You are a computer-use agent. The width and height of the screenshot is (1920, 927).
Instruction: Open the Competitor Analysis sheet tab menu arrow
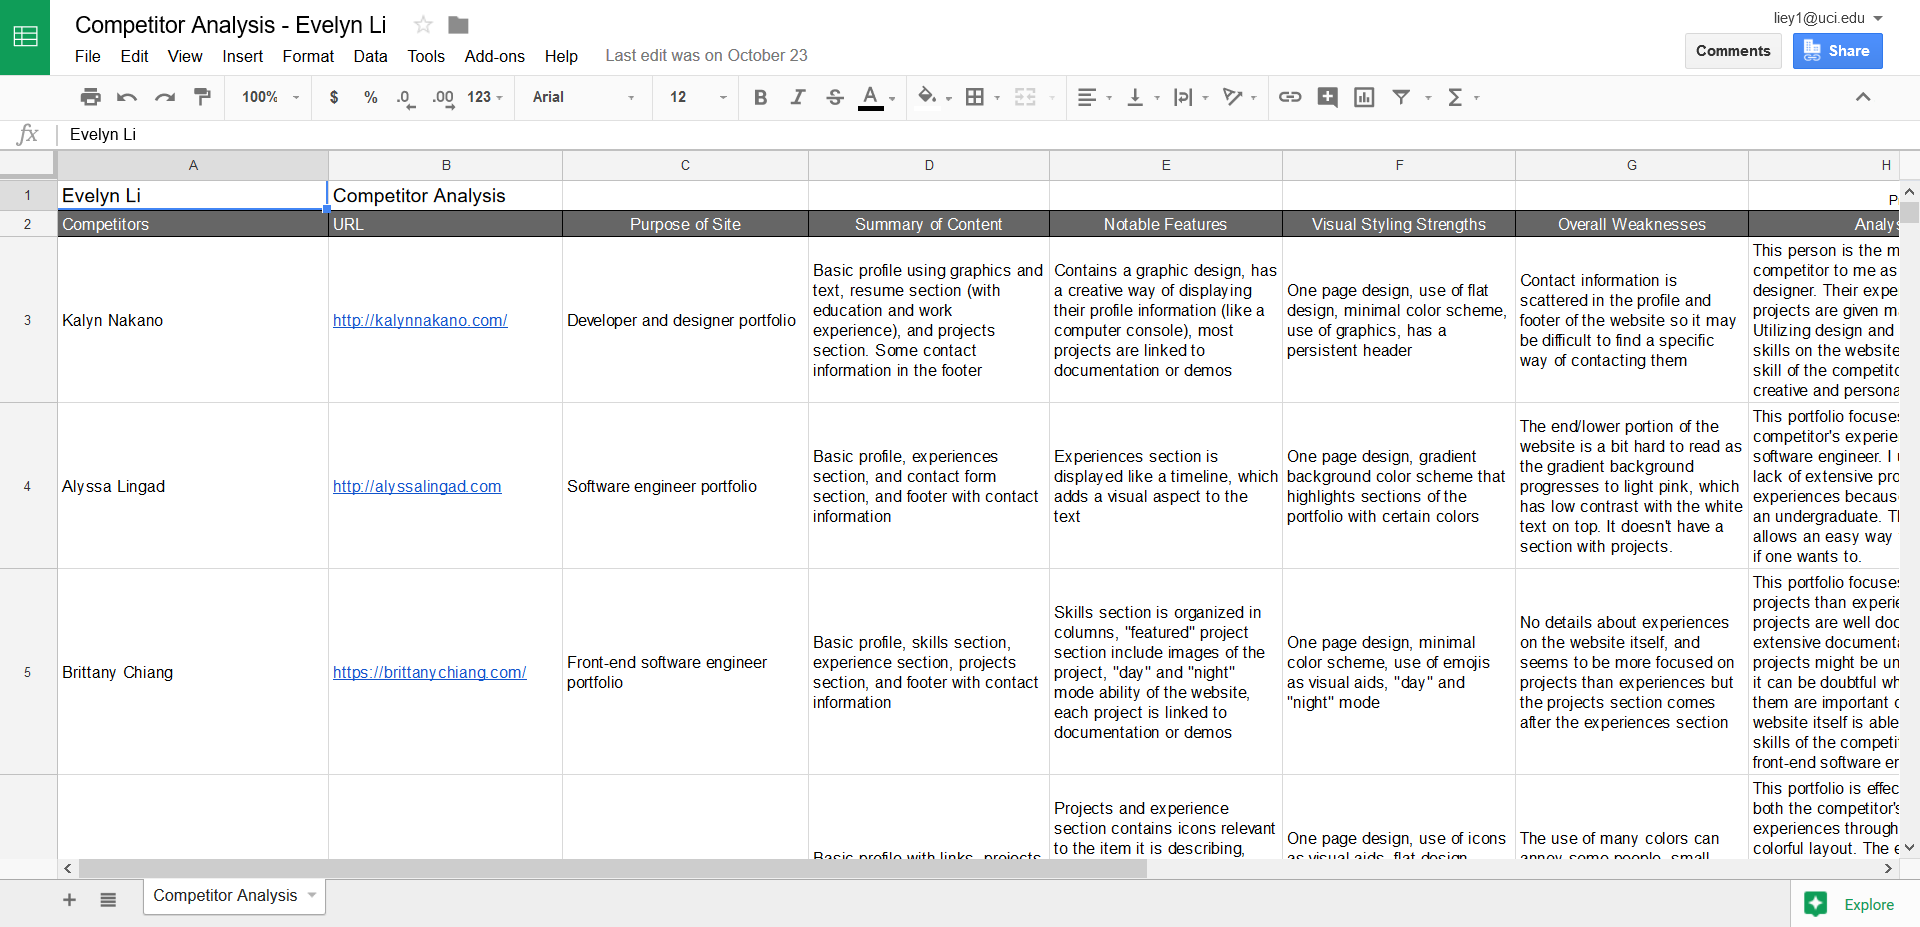312,895
